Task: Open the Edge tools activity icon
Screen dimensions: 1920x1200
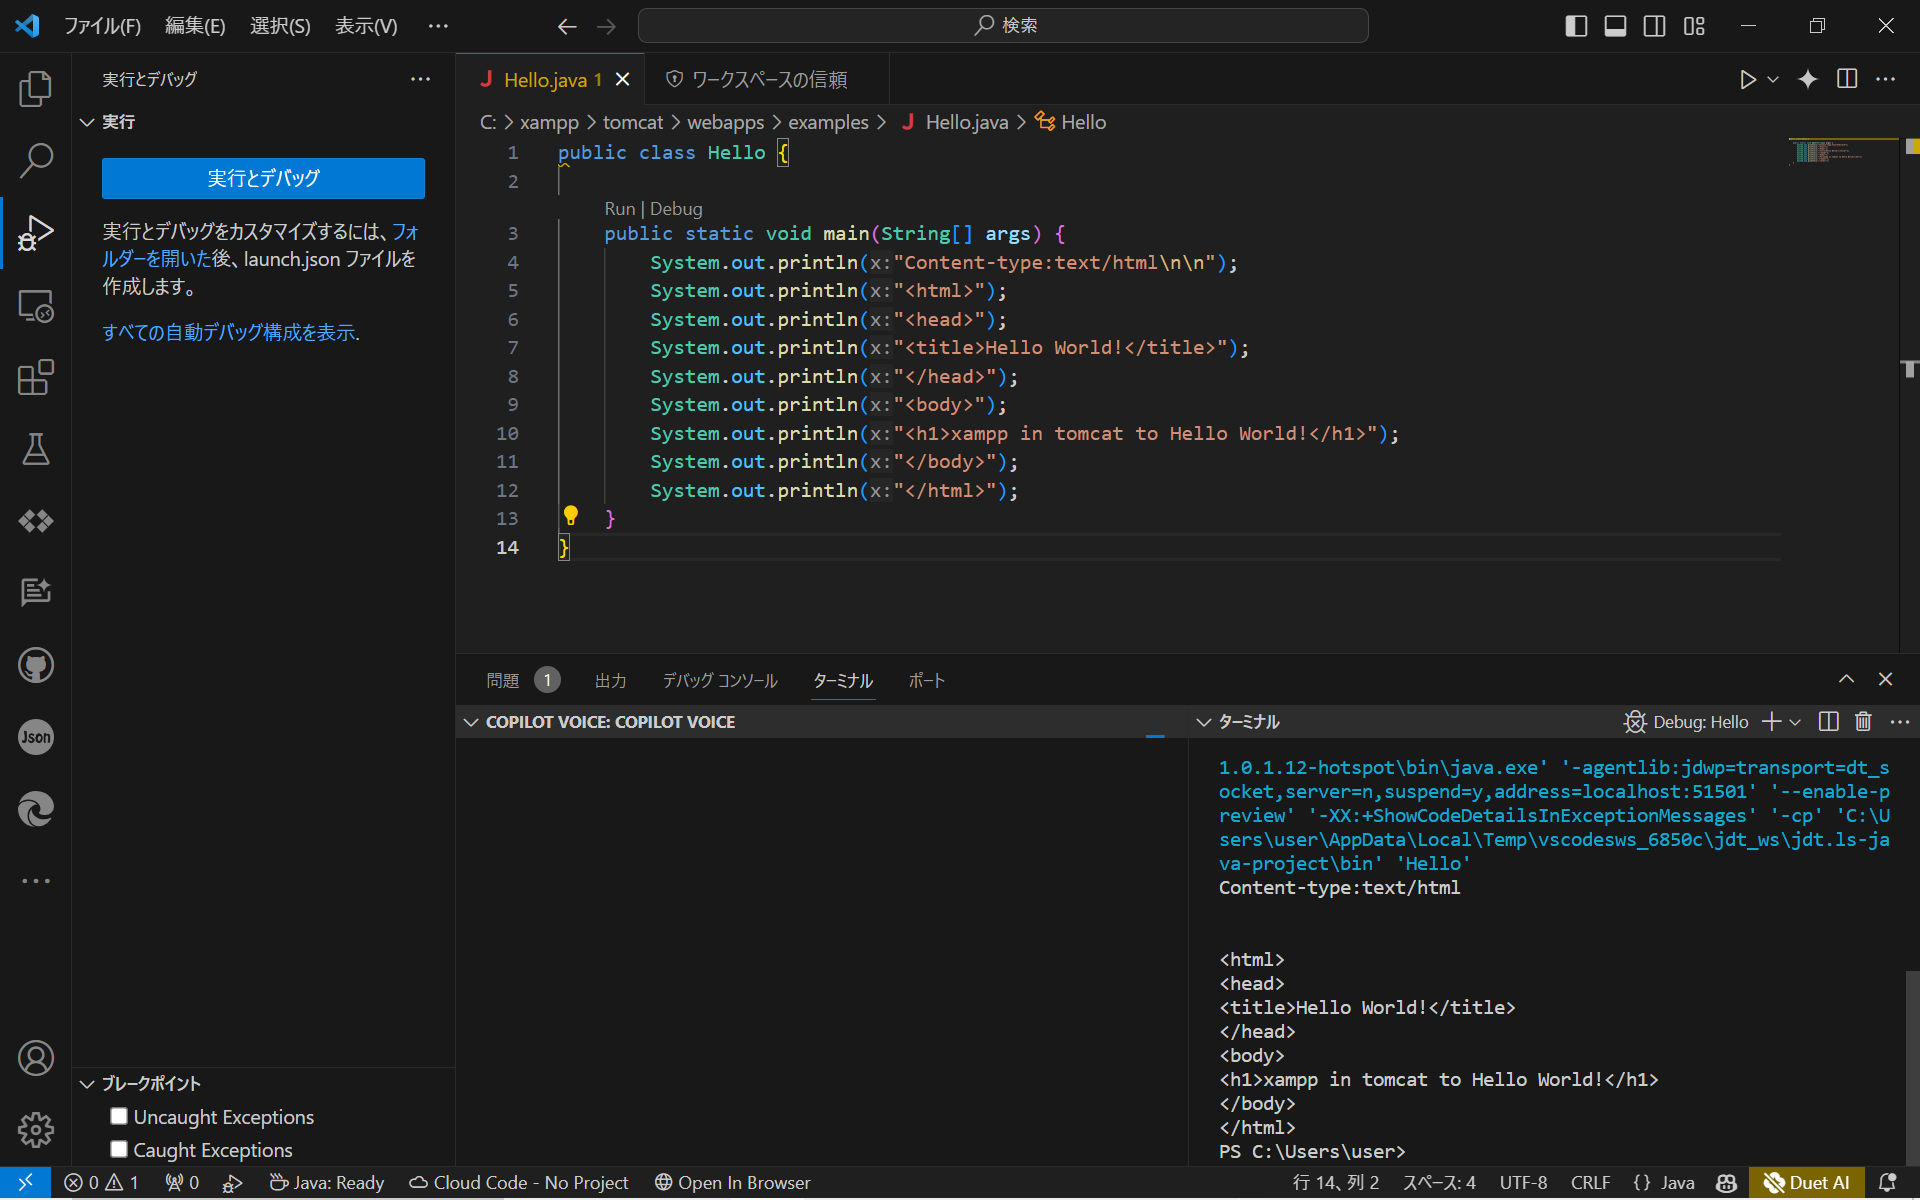Action: (x=36, y=809)
